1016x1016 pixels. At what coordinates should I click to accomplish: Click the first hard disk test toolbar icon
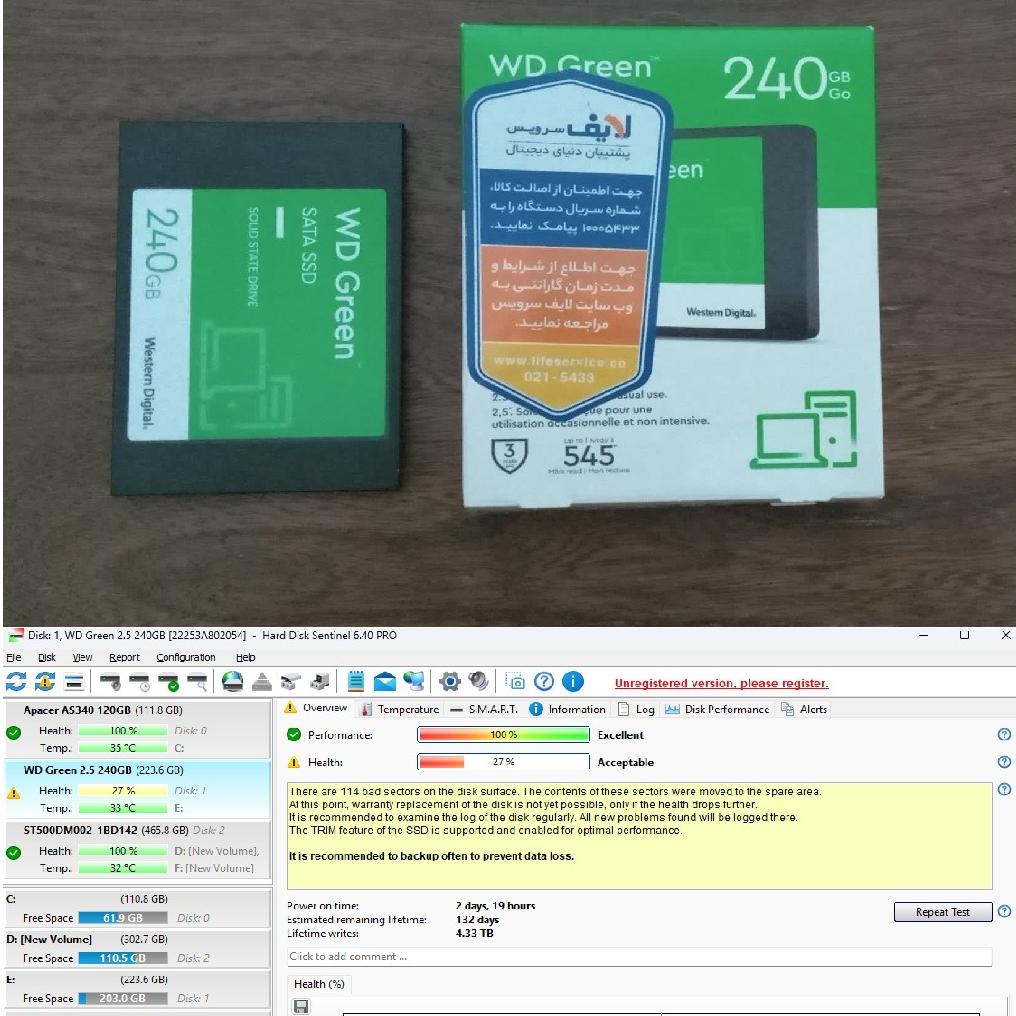click(110, 682)
